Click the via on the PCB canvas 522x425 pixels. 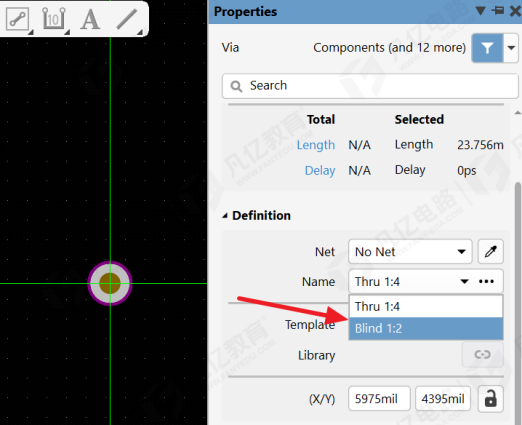[x=110, y=283]
